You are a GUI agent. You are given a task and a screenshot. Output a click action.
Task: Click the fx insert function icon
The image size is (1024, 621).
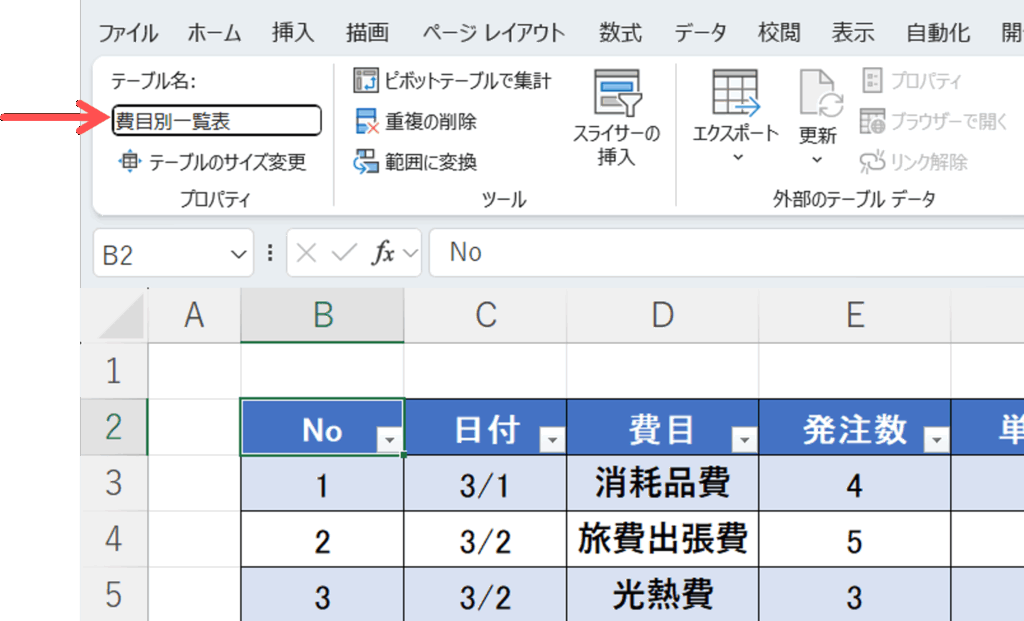coord(383,253)
